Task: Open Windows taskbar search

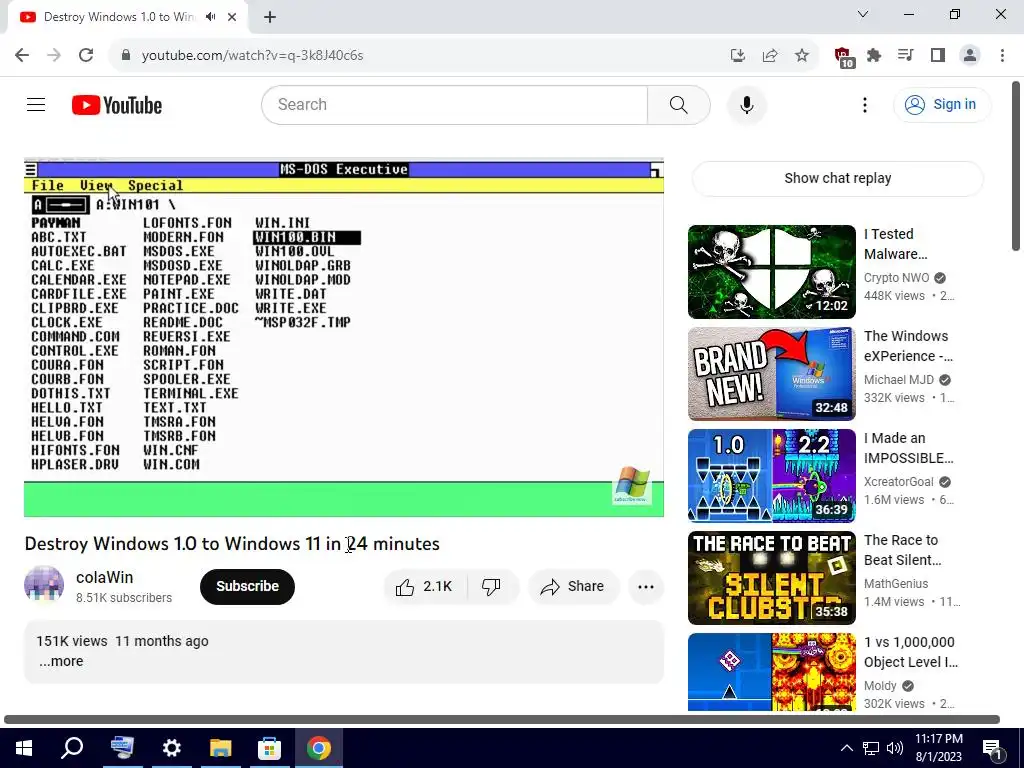Action: point(72,748)
